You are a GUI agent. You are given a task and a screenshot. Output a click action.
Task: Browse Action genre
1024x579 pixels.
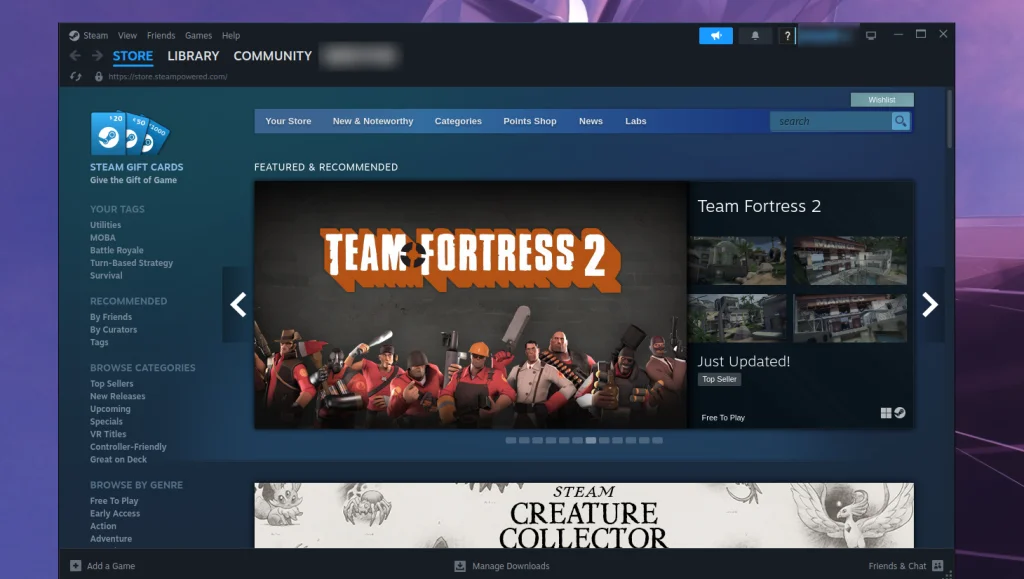pyautogui.click(x=103, y=526)
